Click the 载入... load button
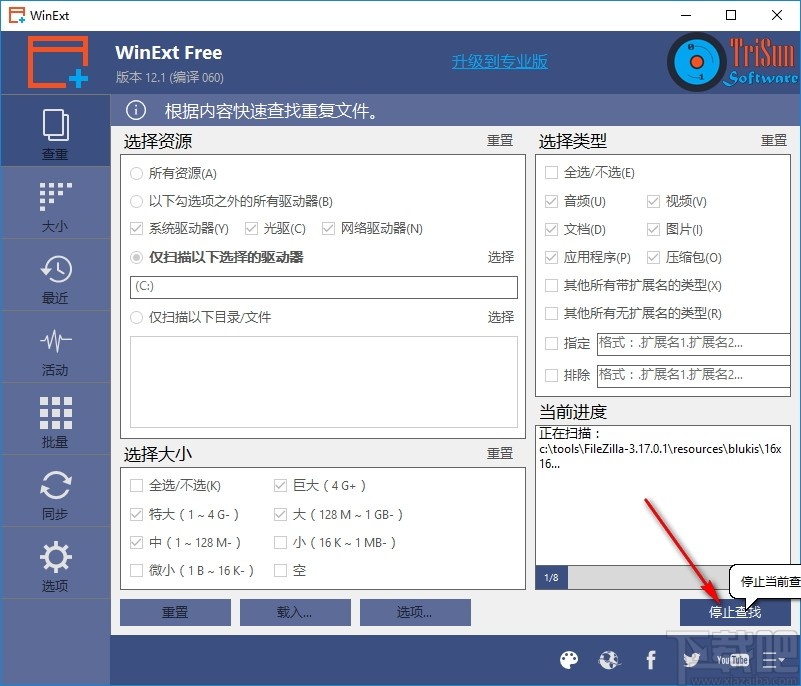 295,611
